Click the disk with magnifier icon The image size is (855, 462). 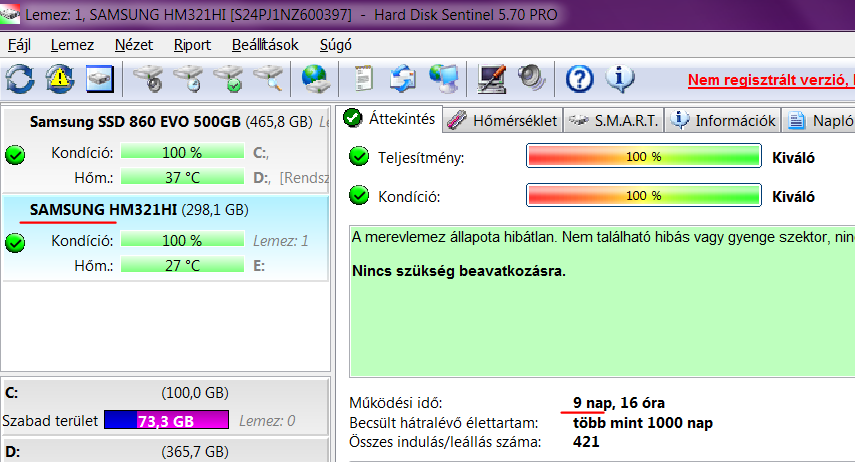pos(269,79)
